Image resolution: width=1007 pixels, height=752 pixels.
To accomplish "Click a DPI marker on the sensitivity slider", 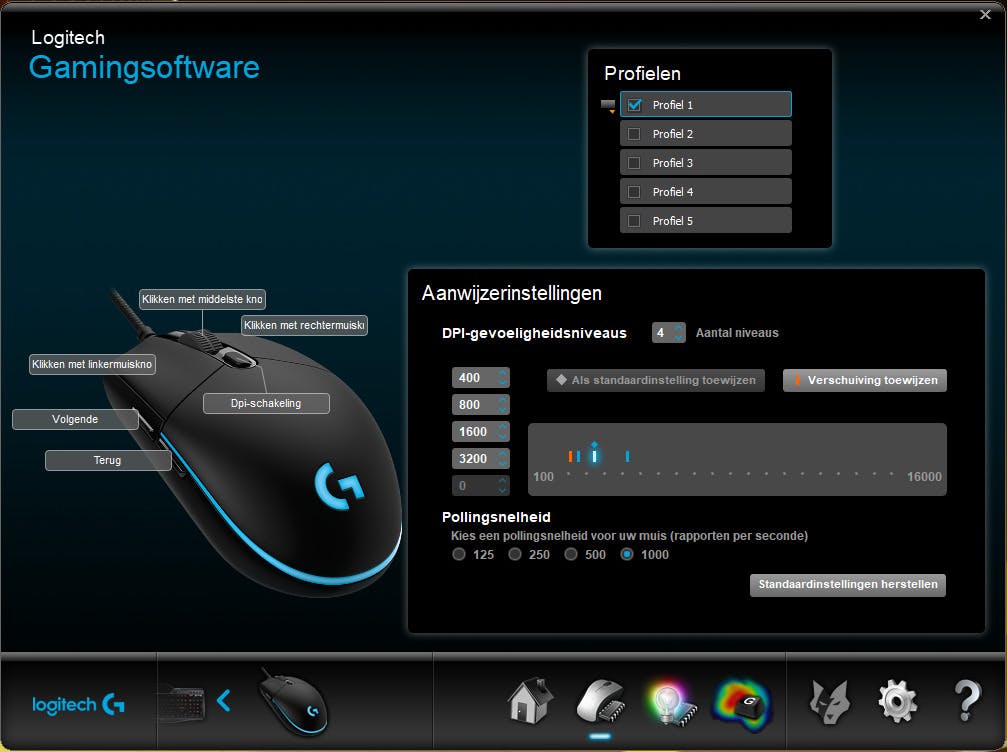I will (596, 456).
